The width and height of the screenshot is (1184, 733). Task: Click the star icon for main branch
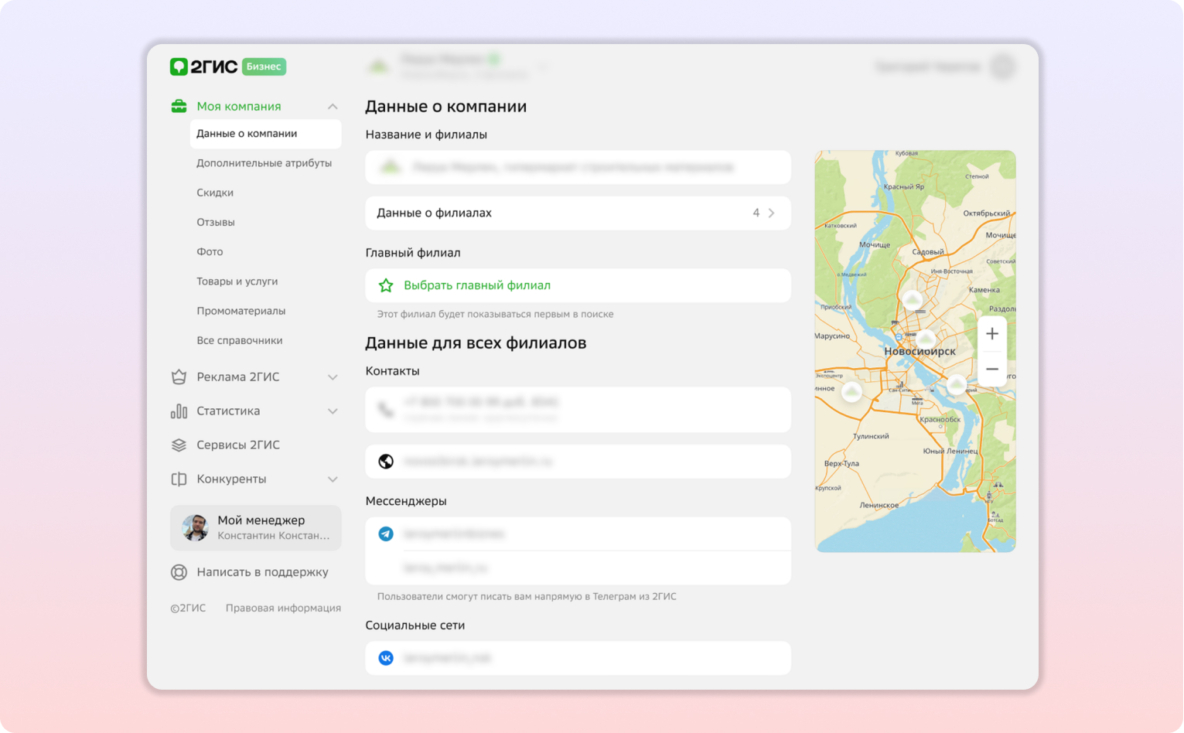[x=386, y=285]
